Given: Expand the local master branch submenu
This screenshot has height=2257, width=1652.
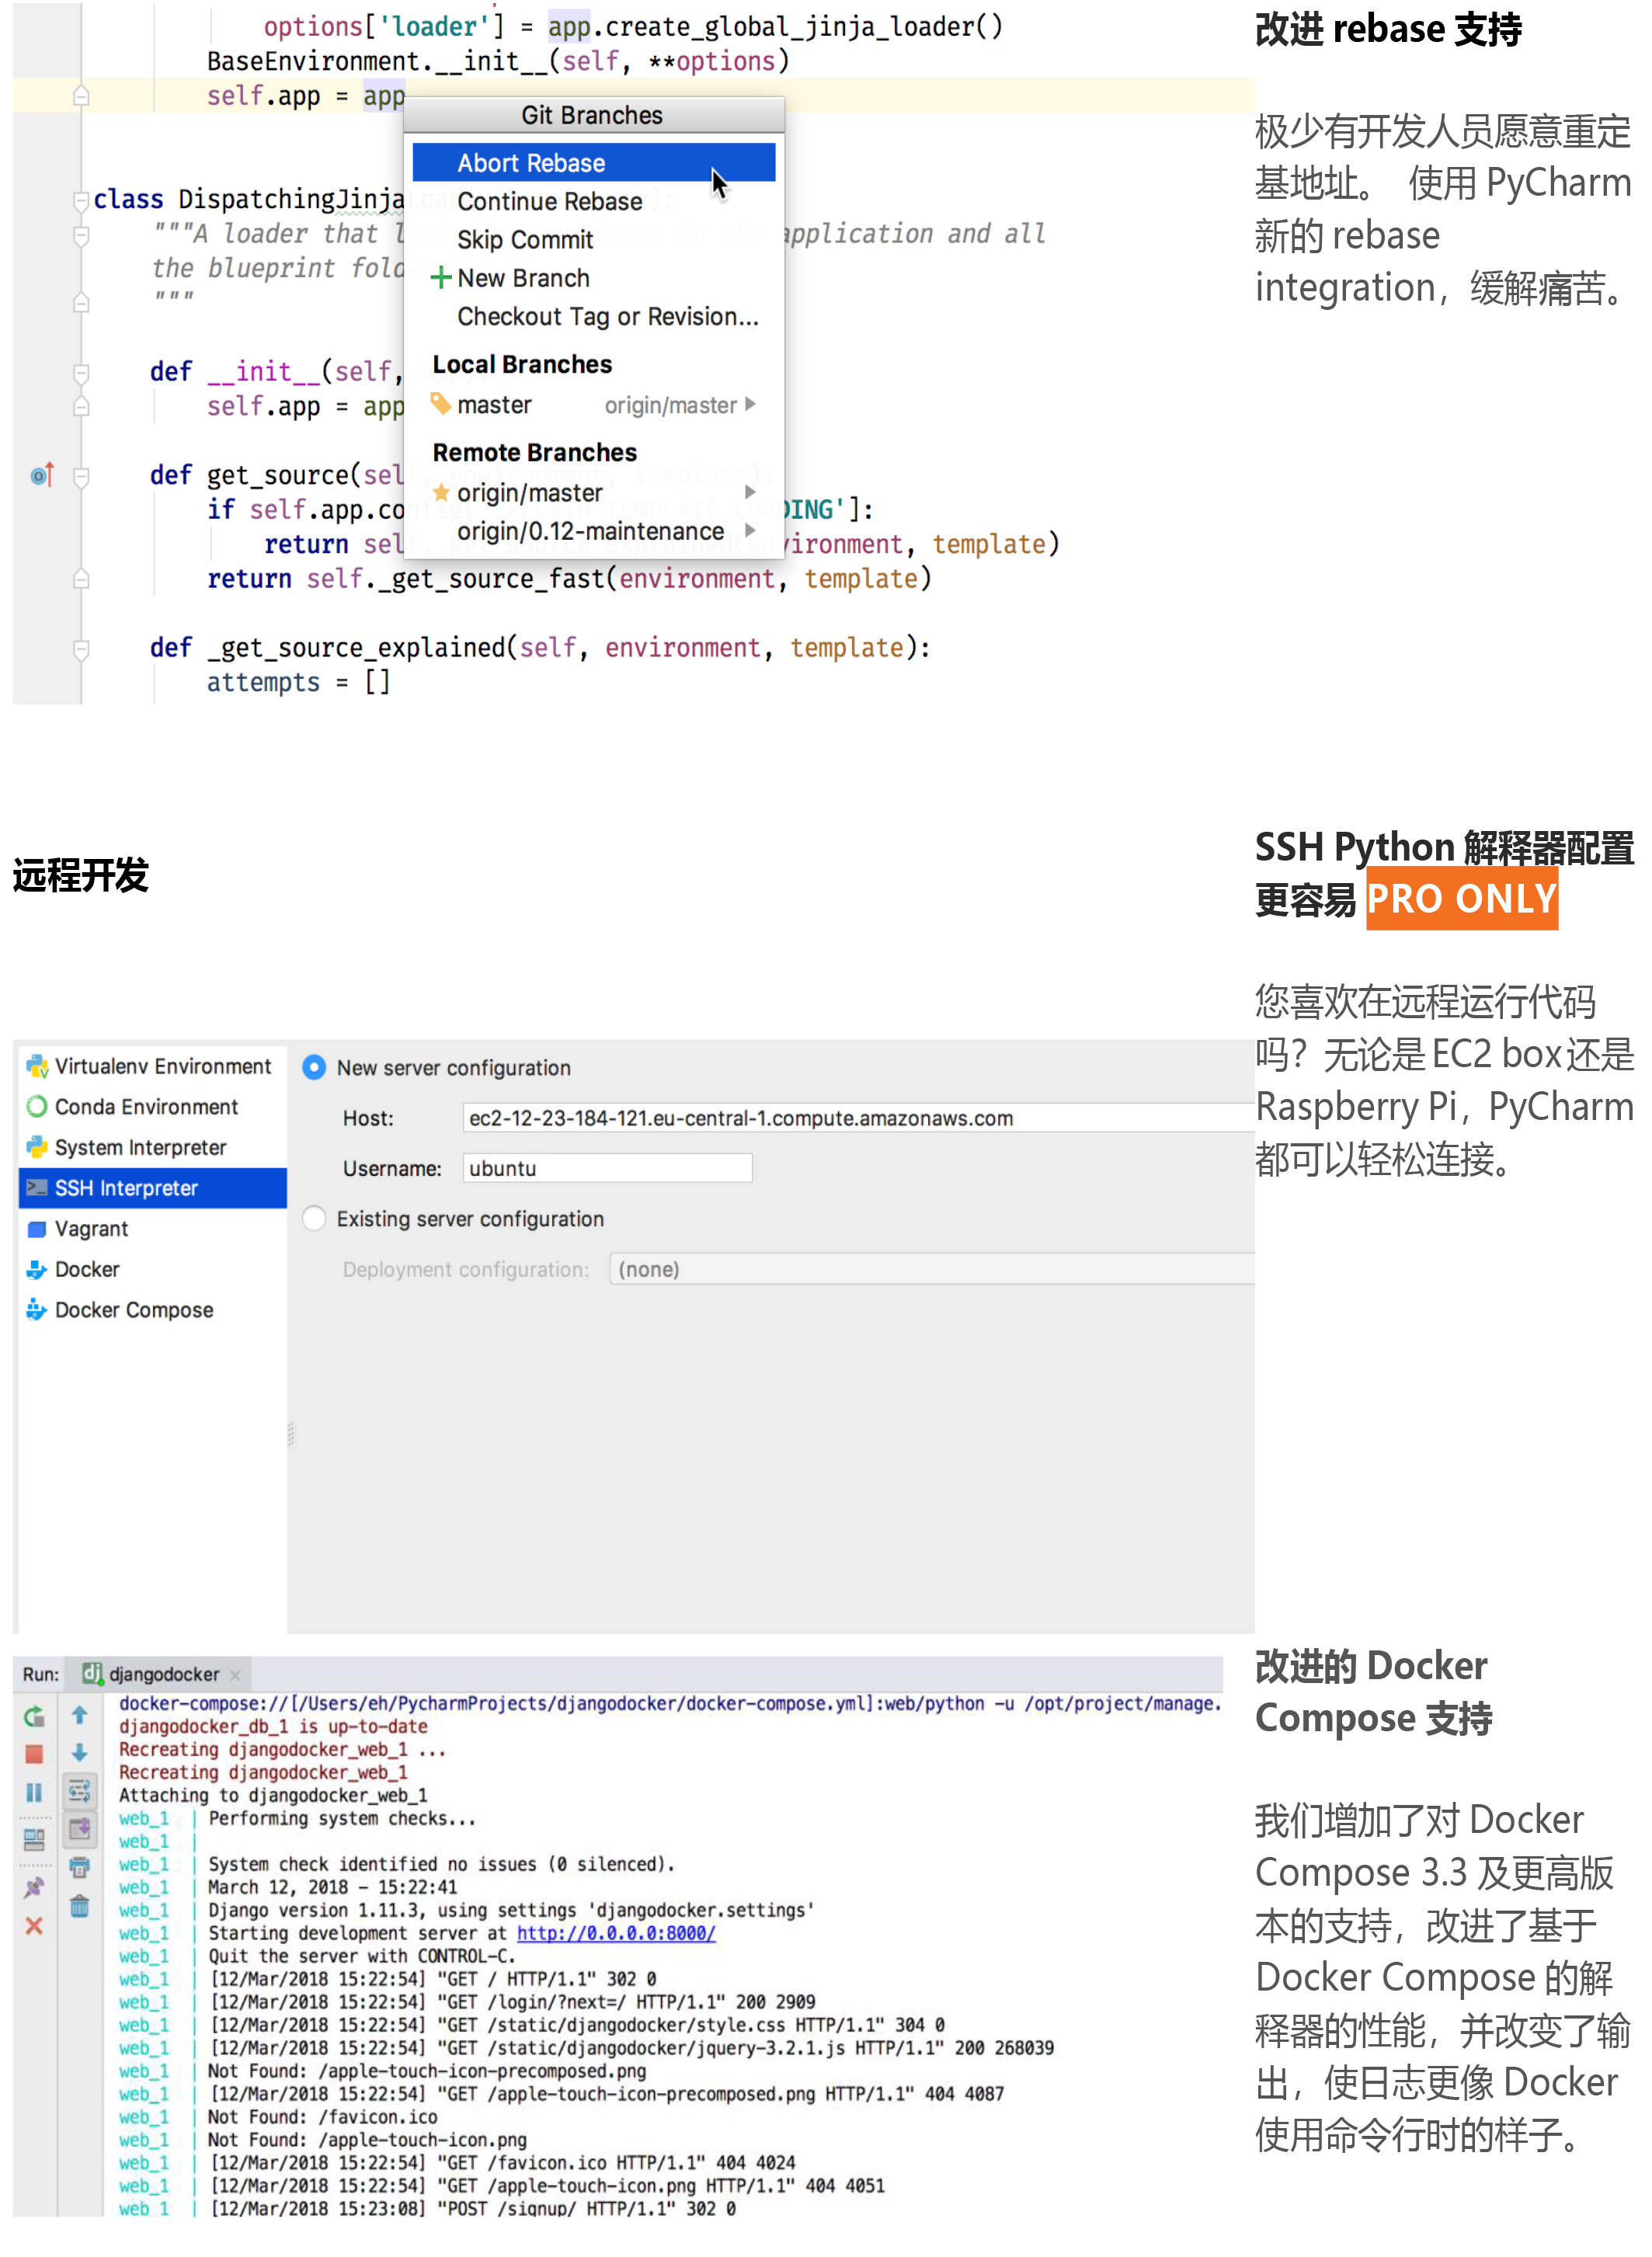Looking at the screenshot, I should pos(750,405).
